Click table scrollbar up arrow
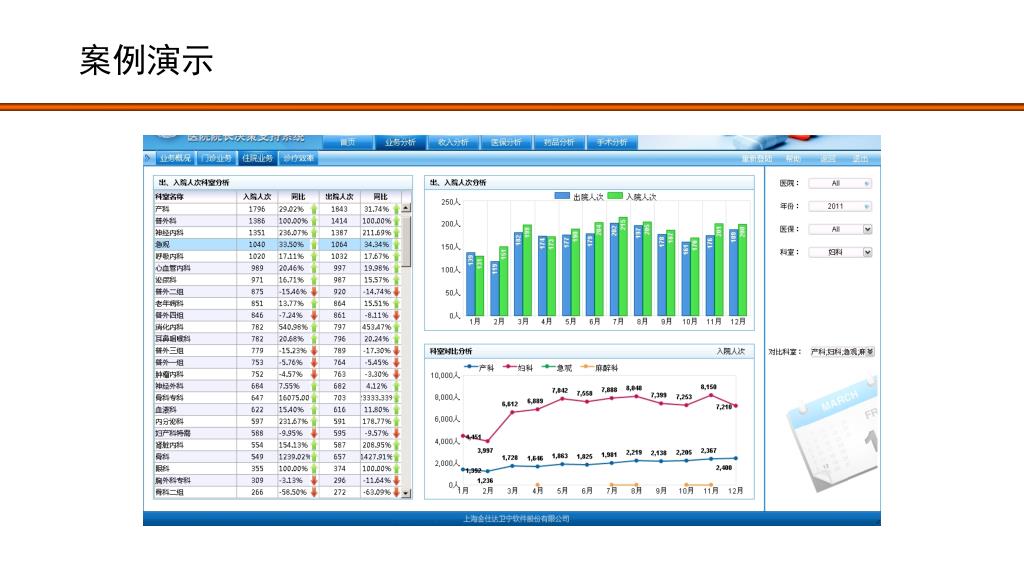1024x576 pixels. point(406,208)
